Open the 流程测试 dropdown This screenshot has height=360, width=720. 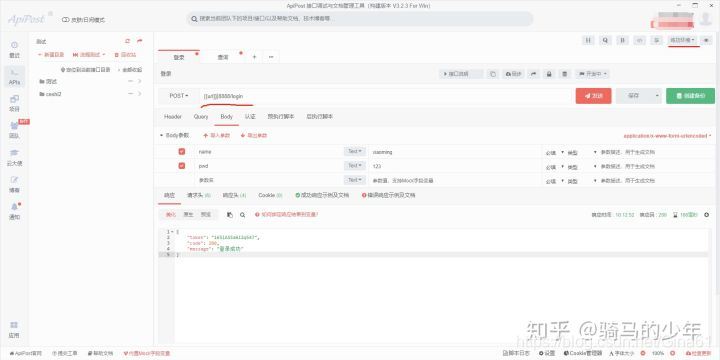tap(89, 55)
